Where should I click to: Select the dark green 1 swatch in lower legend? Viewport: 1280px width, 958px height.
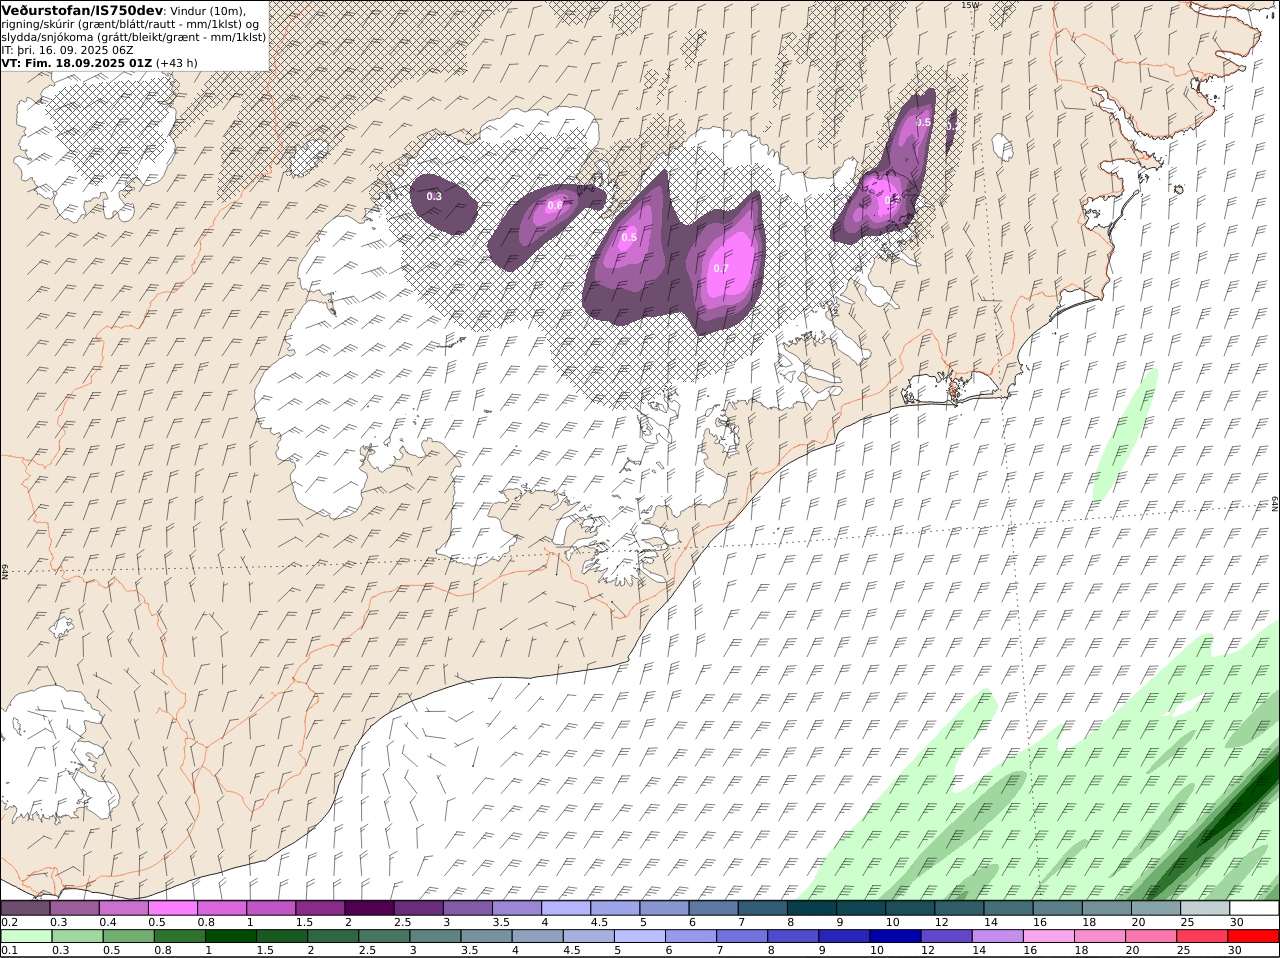point(230,936)
